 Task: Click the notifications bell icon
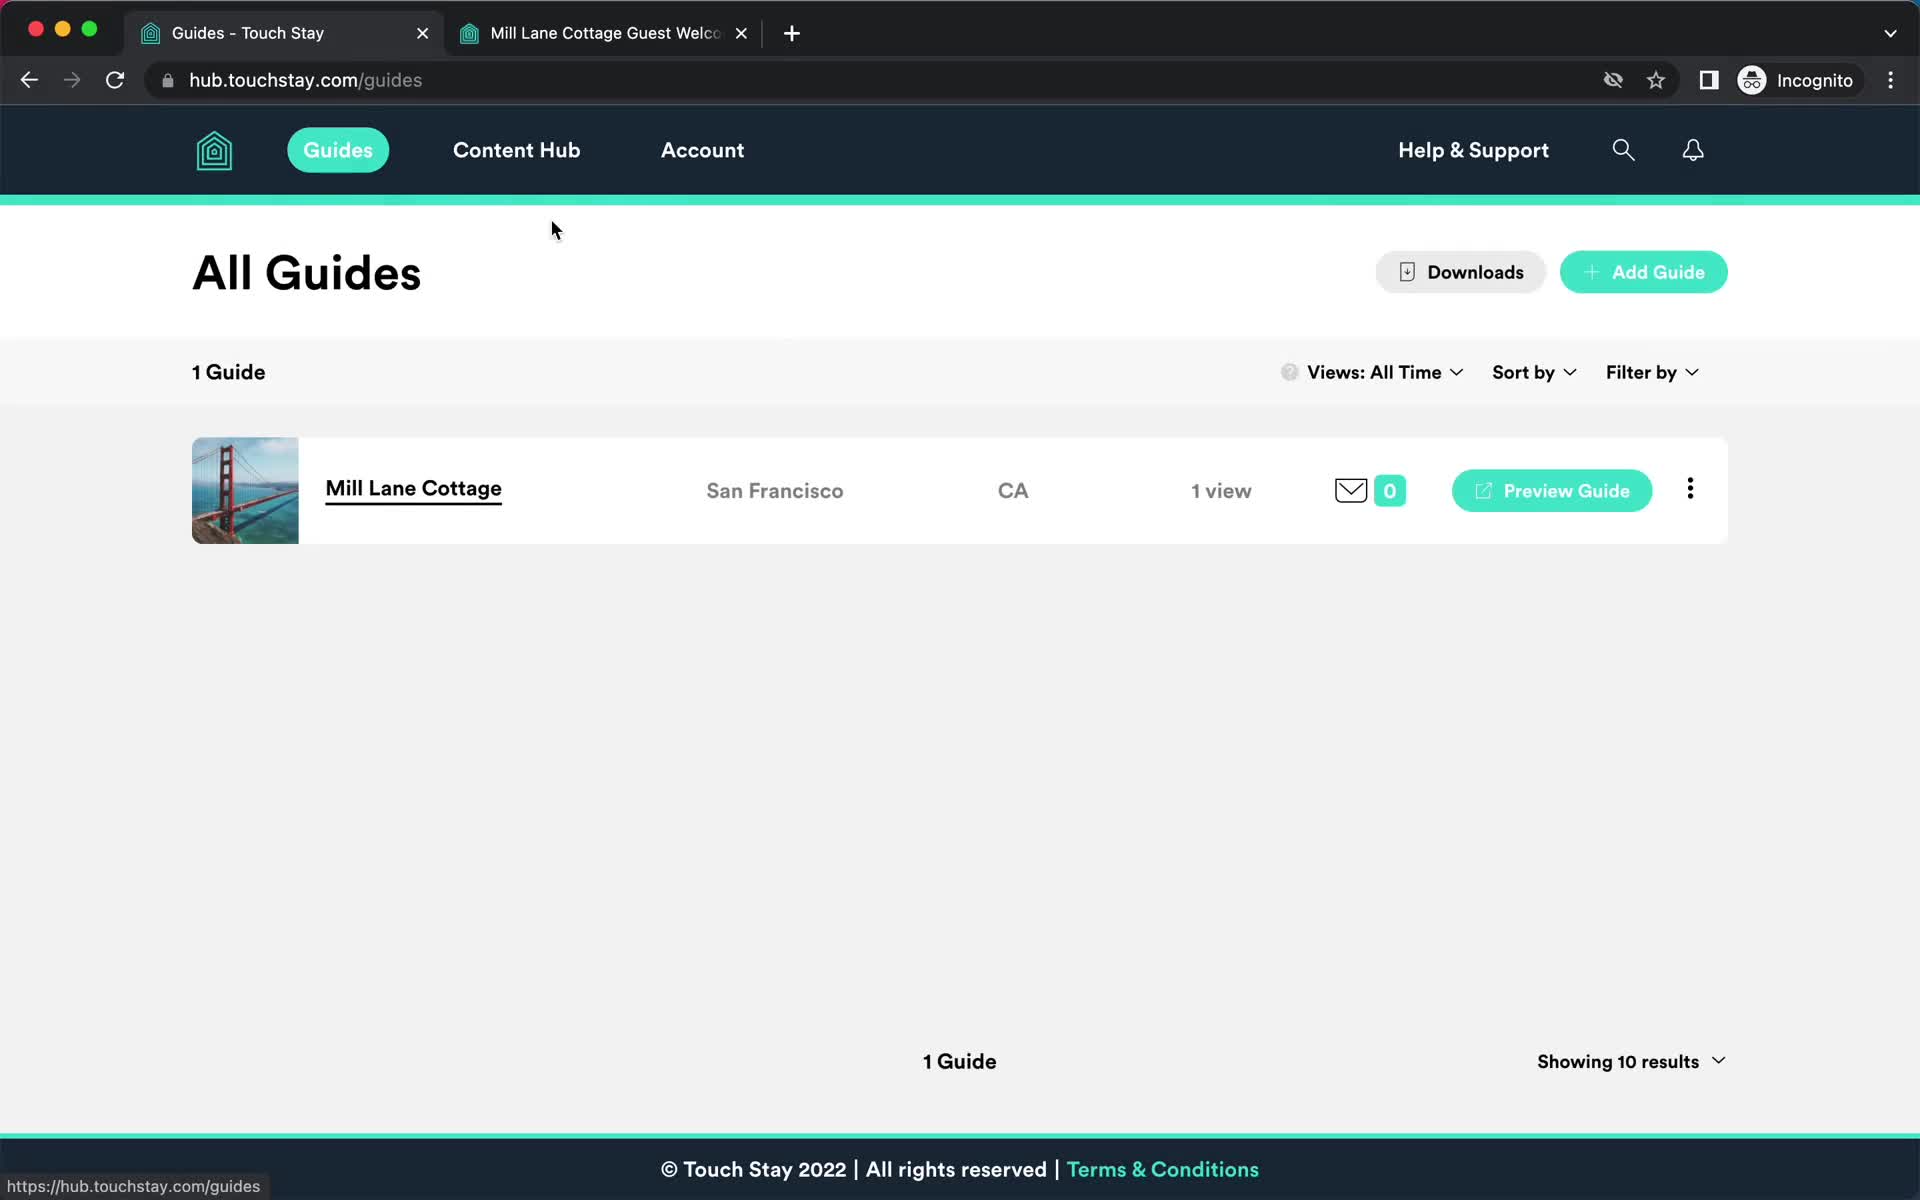tap(1692, 149)
